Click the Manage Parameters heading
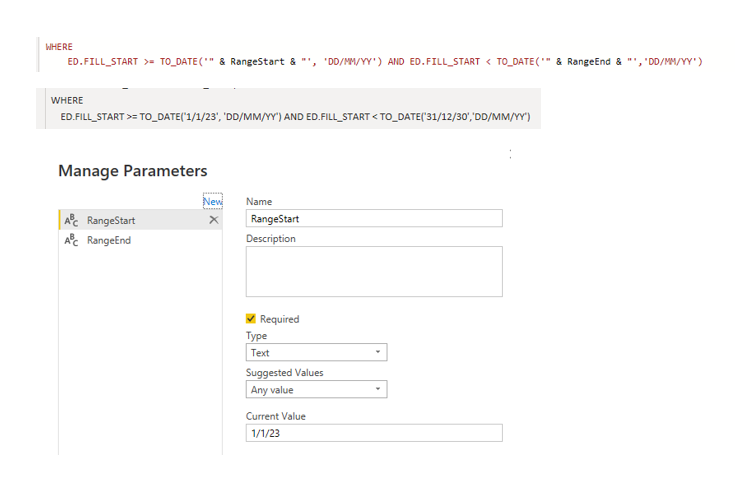Viewport: 735px width, 500px height. click(x=133, y=171)
